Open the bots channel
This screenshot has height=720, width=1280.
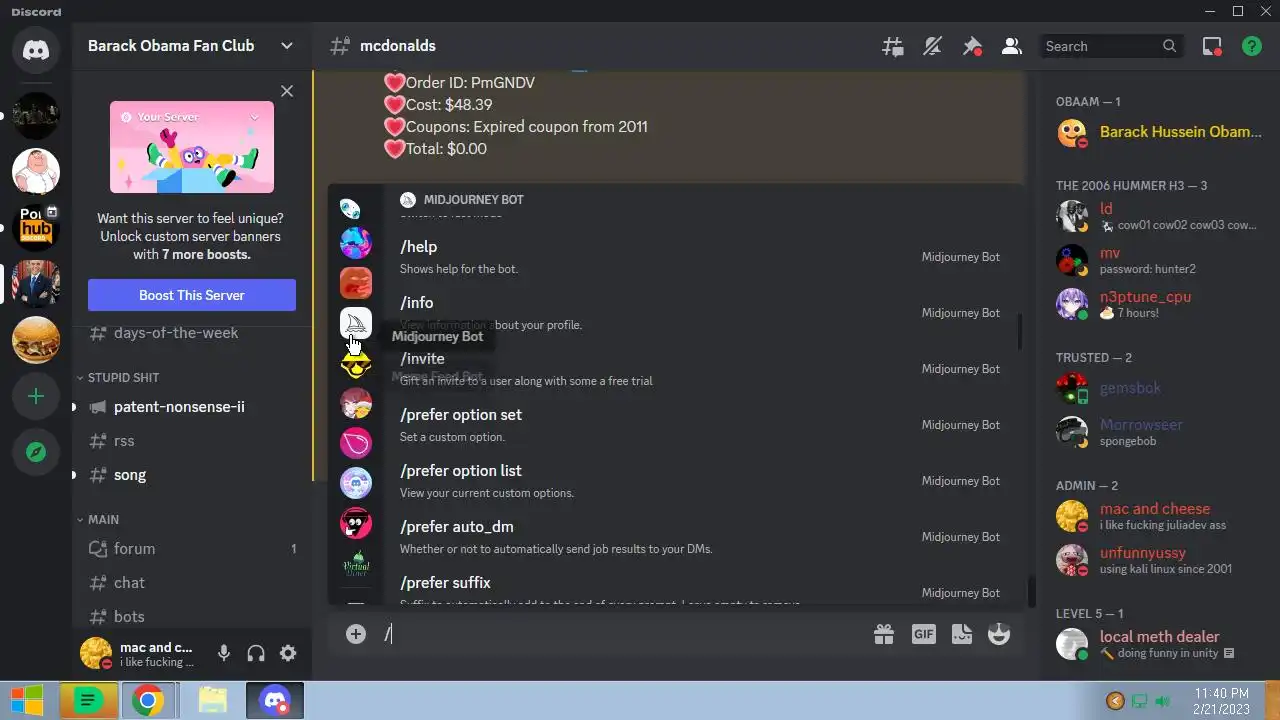(192, 617)
